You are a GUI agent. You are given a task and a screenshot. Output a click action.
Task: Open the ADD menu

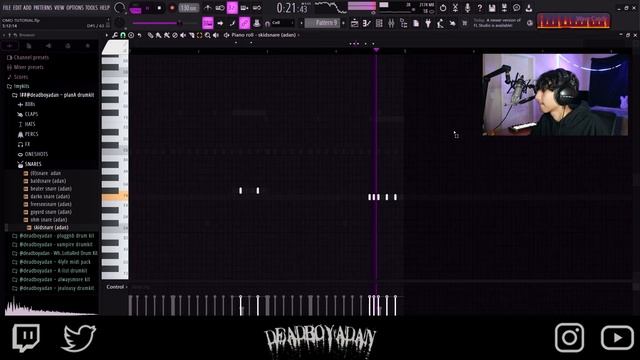[x=27, y=8]
